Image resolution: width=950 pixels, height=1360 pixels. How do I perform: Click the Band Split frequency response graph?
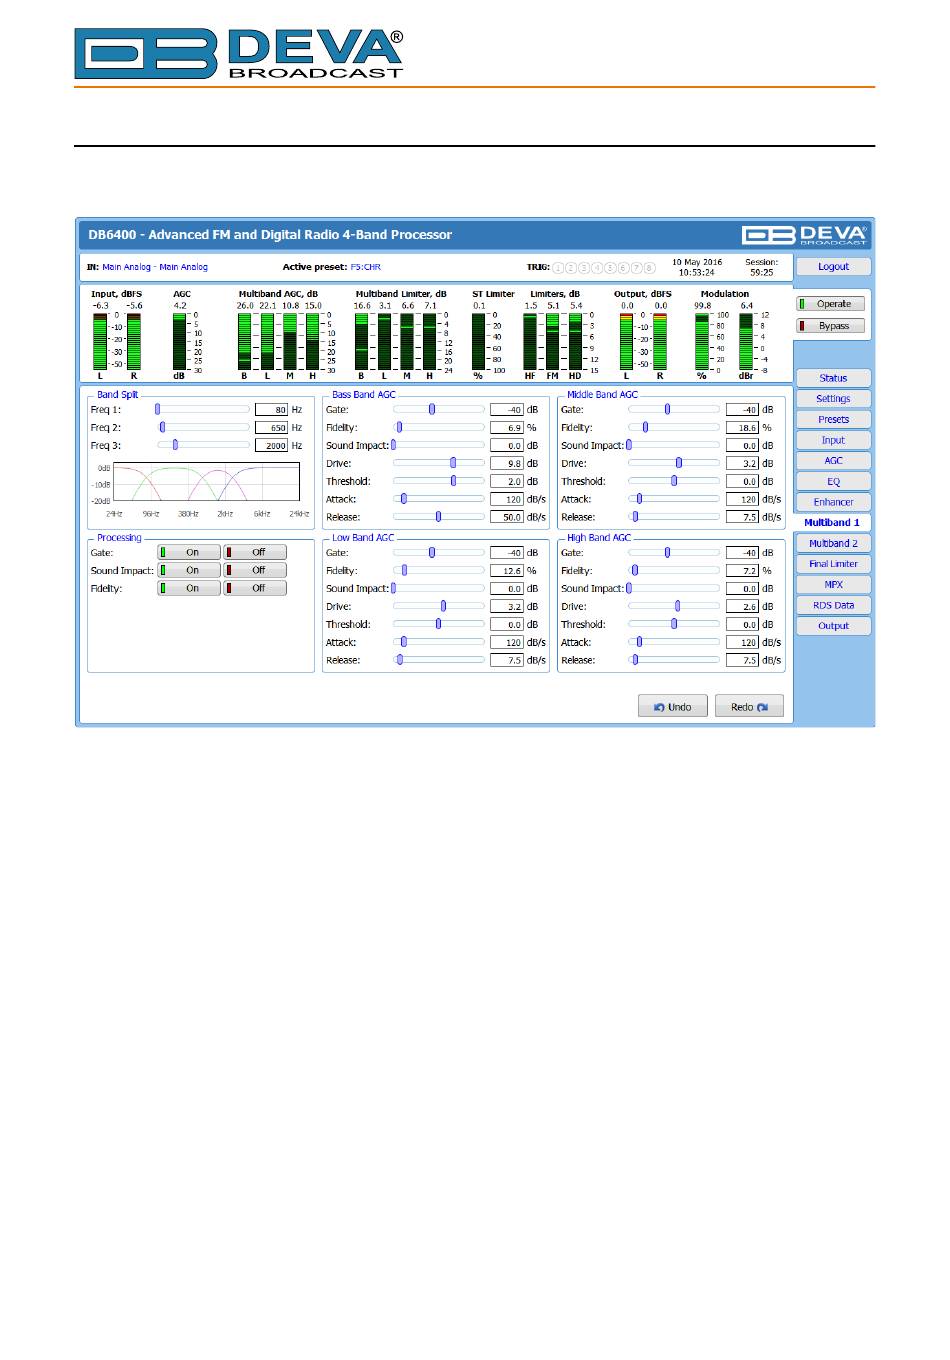click(x=207, y=483)
